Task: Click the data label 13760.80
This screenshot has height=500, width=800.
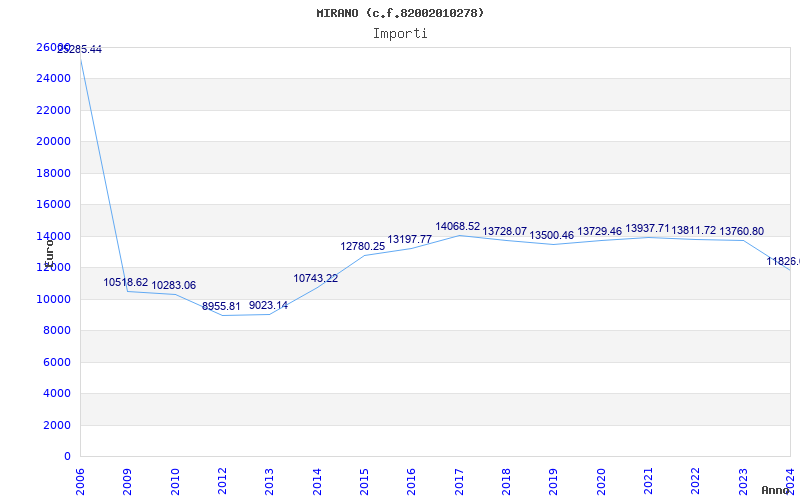Action: pos(741,231)
